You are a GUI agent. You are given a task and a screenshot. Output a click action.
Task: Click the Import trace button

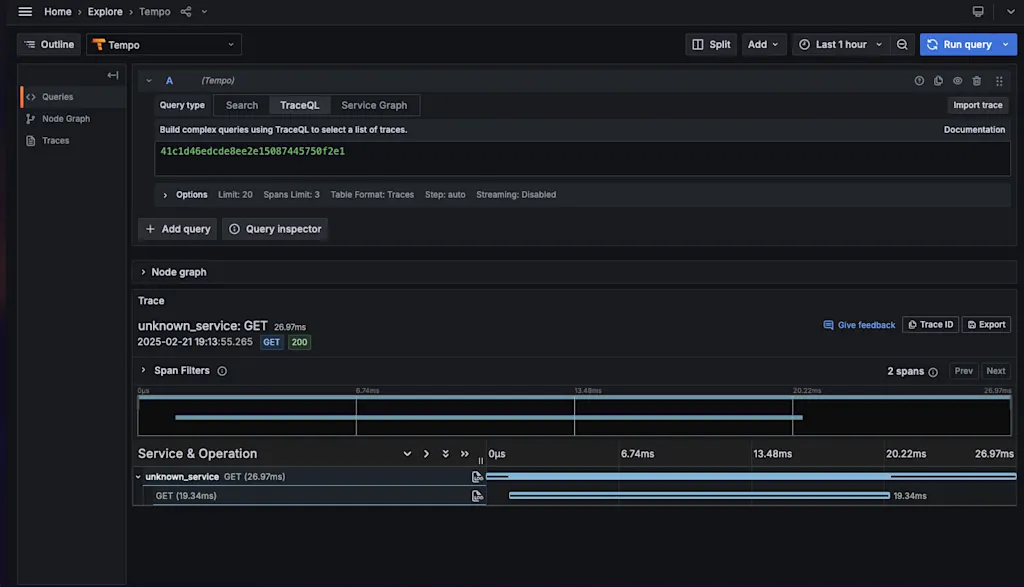(x=977, y=105)
